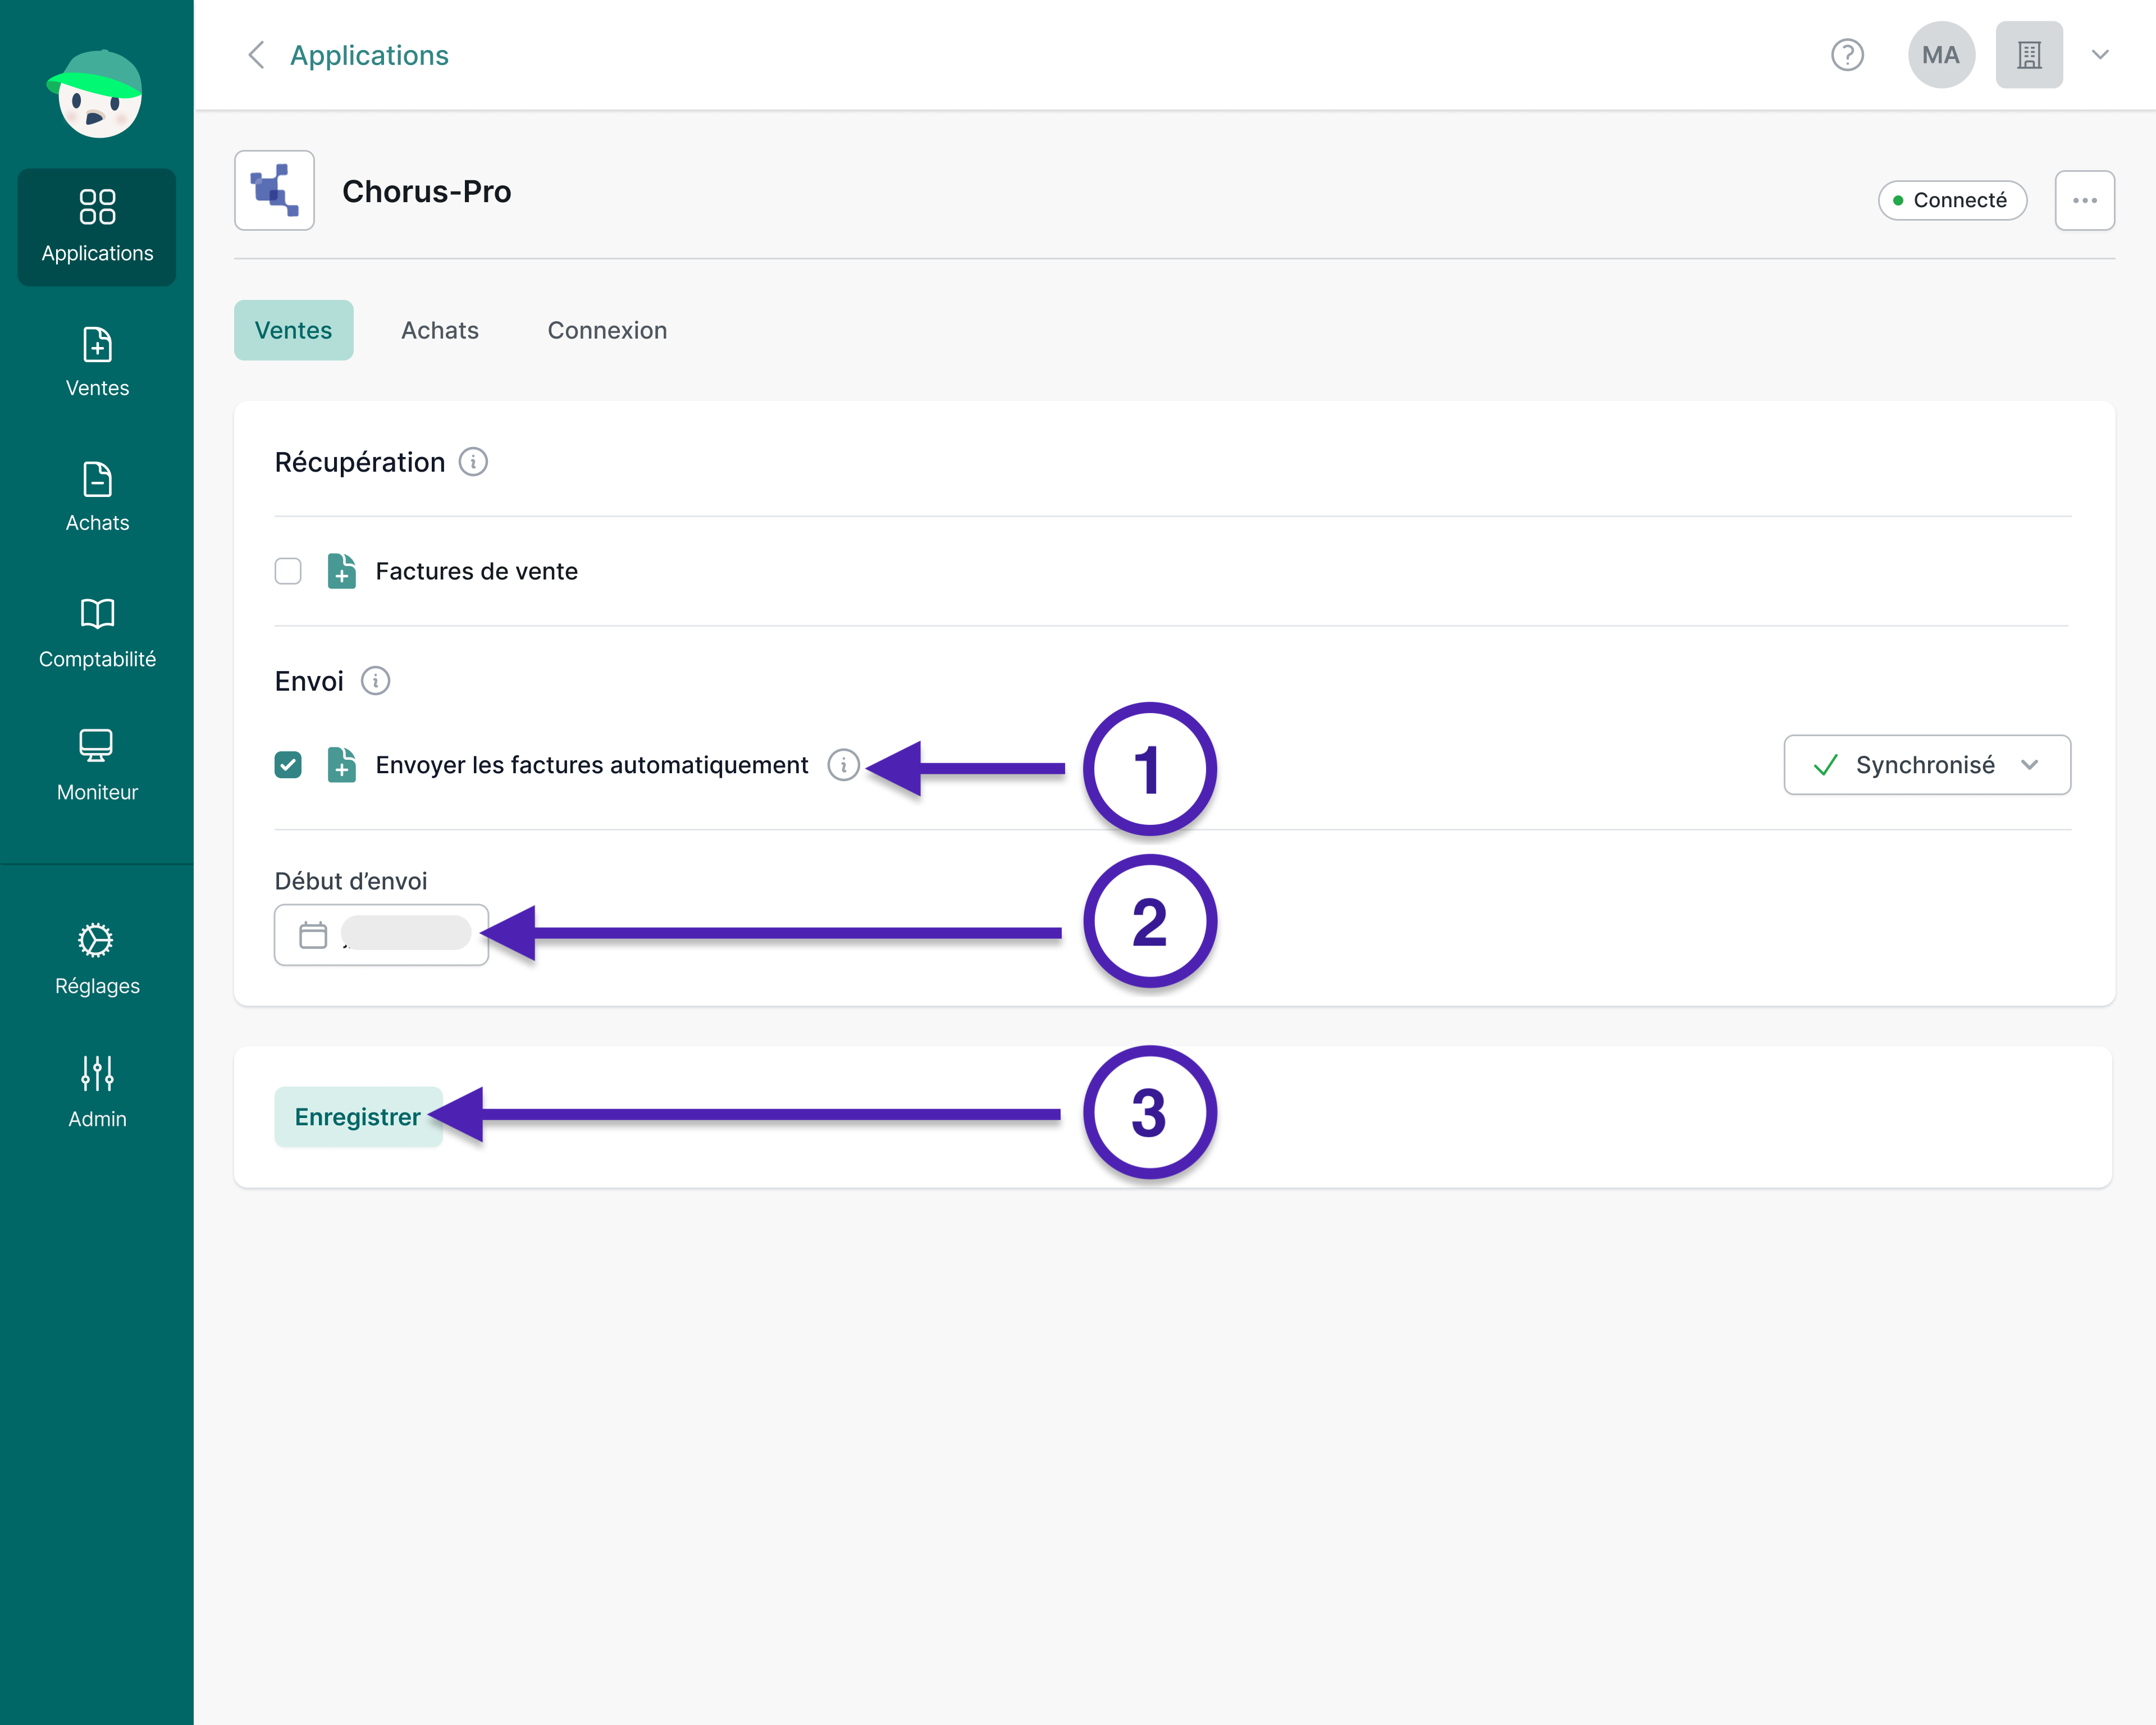Switch to the Connexion tab

(606, 330)
